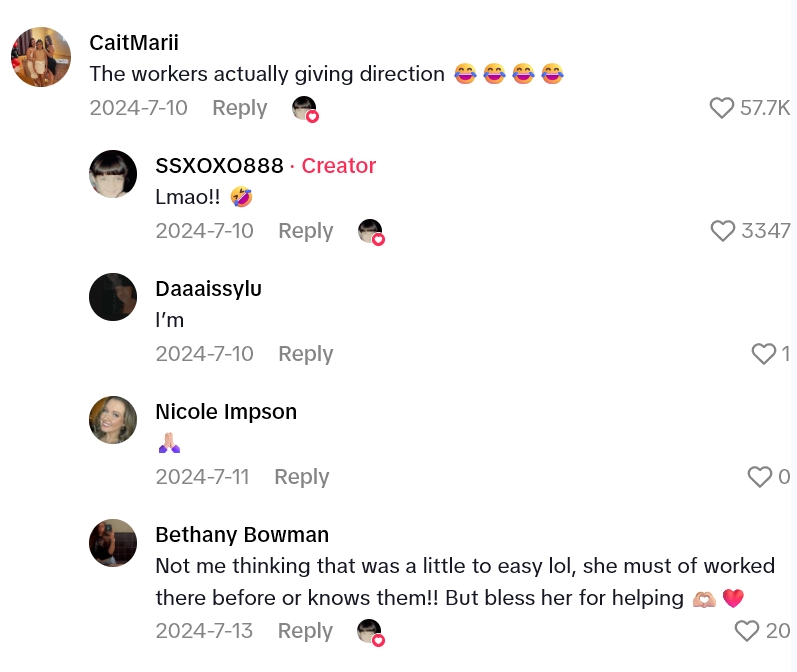The image size is (797, 672).
Task: Tap the heart on Nicole Impson's comment
Action: [x=760, y=477]
